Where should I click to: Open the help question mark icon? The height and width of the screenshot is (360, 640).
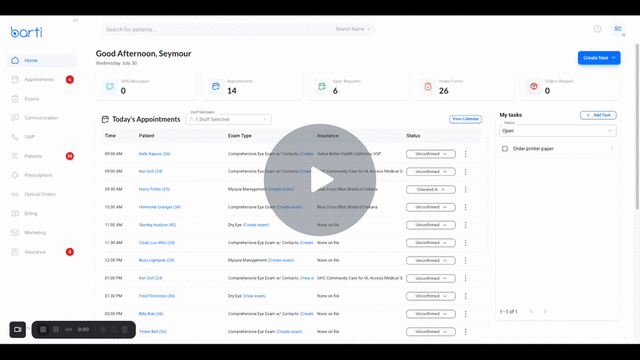coord(598,29)
